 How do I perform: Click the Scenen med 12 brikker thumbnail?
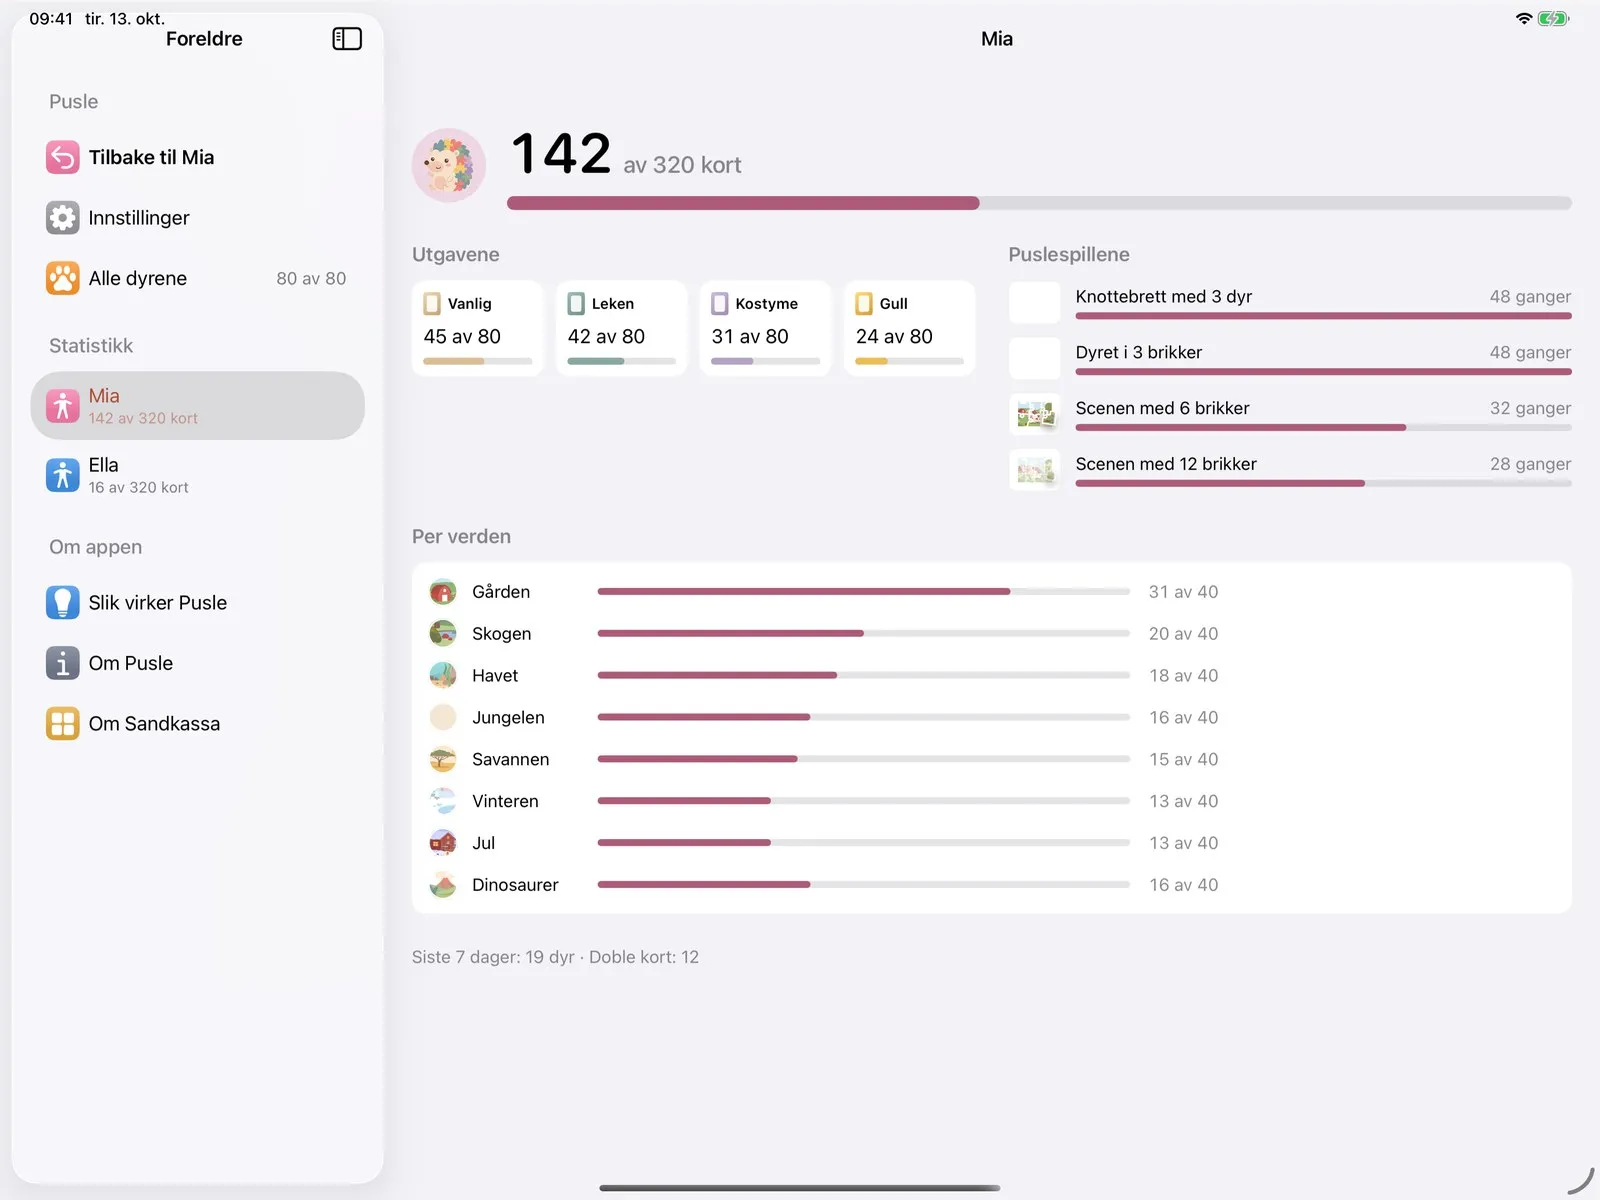click(x=1035, y=470)
